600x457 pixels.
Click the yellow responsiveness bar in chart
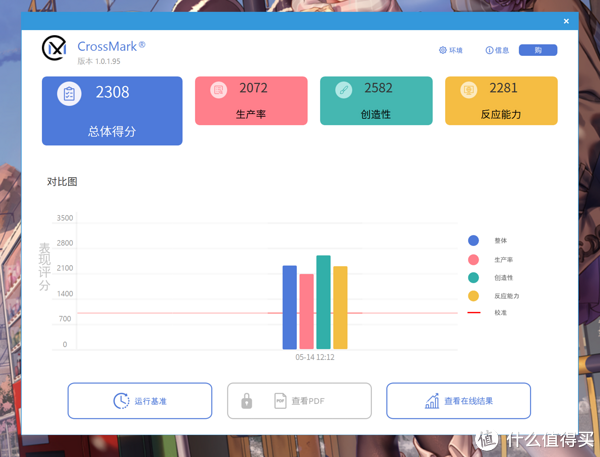[x=340, y=307]
